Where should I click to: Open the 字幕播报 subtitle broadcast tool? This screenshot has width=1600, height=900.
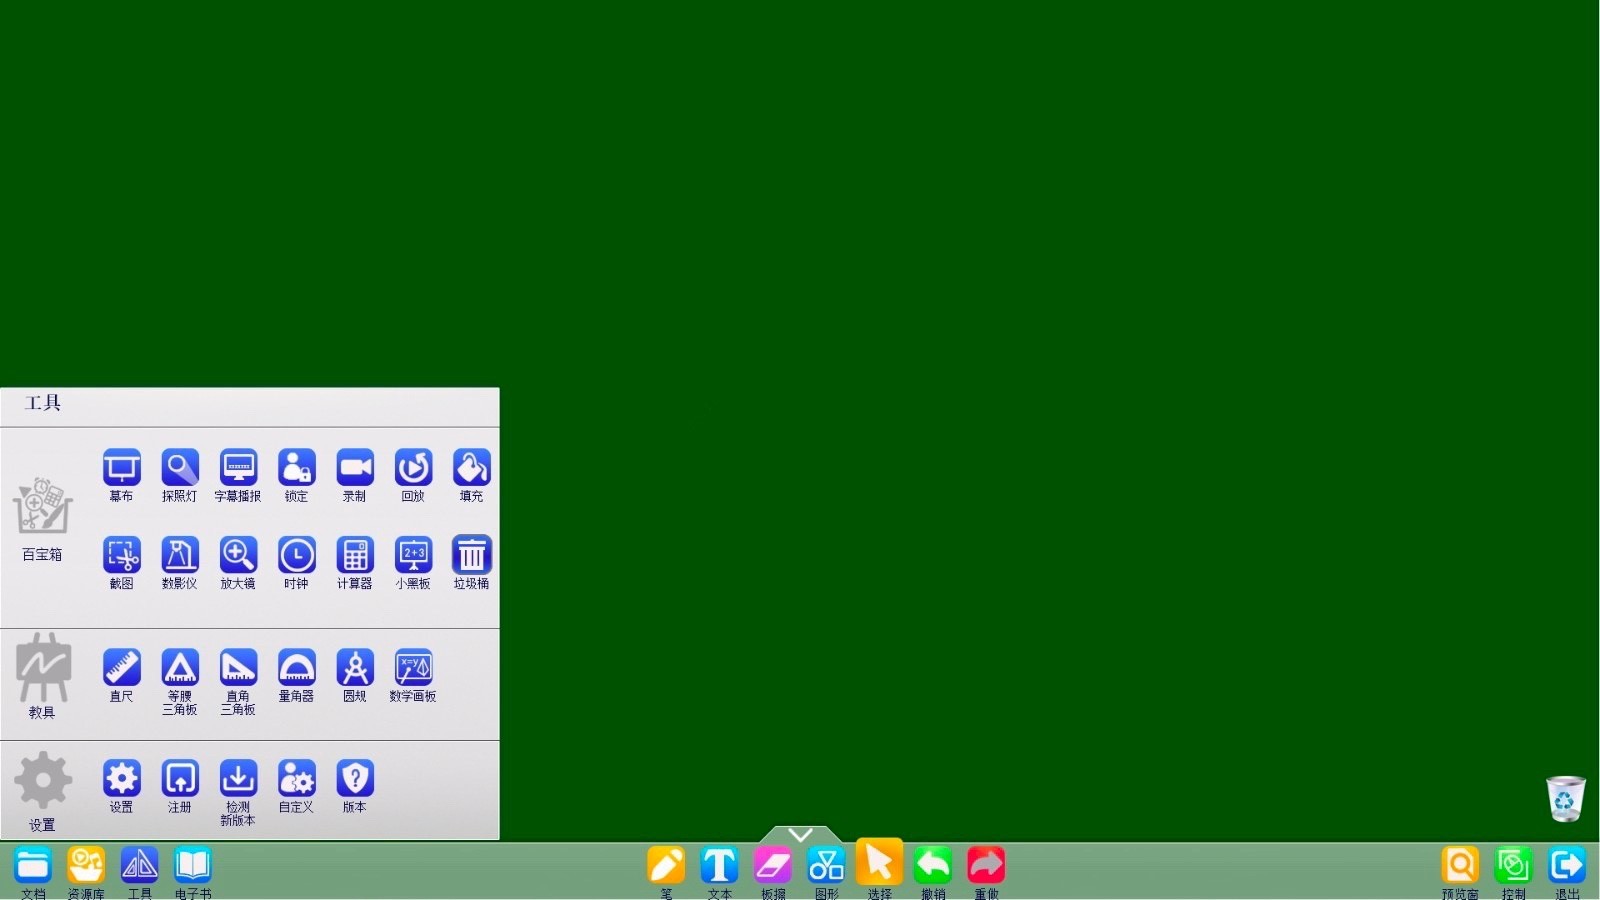(x=238, y=468)
